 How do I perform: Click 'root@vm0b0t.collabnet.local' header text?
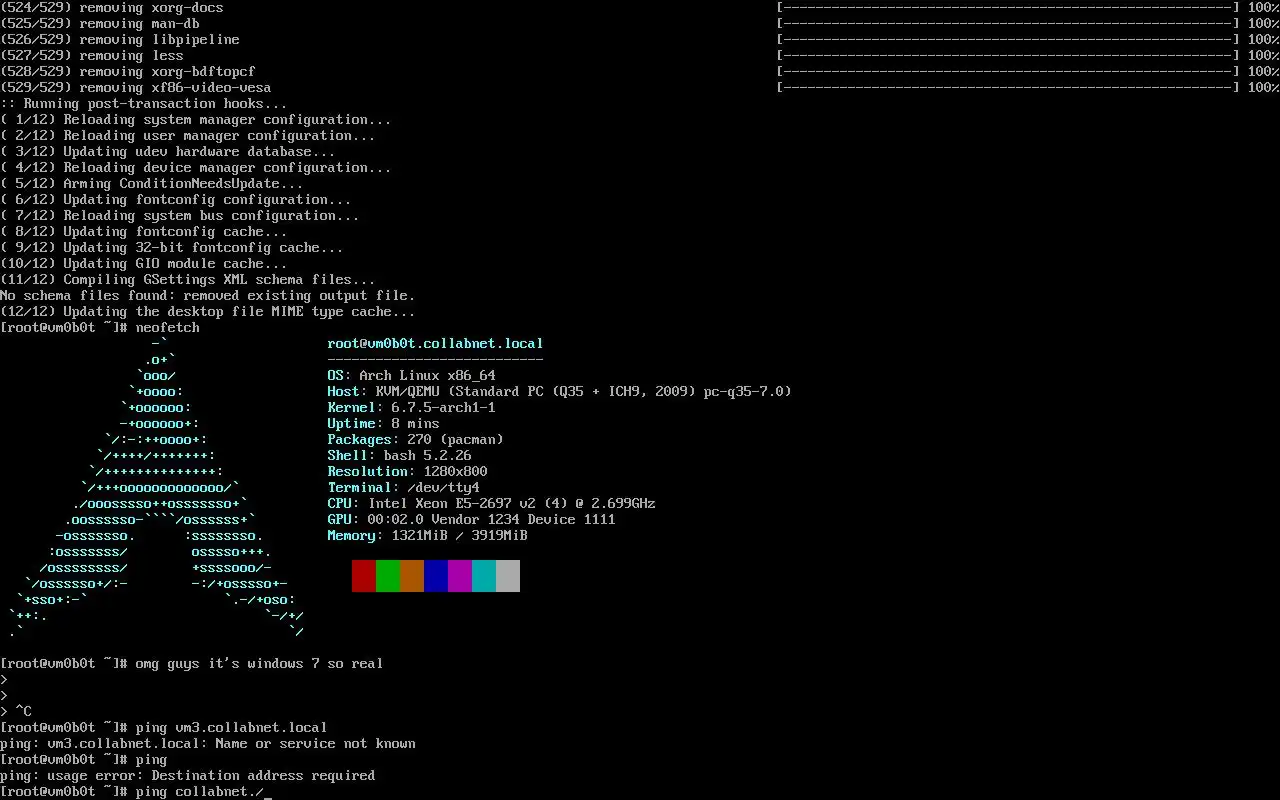tap(436, 344)
